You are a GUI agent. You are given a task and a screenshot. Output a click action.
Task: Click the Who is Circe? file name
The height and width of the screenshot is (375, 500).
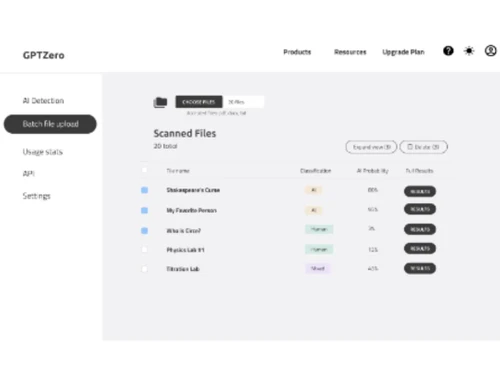click(184, 231)
